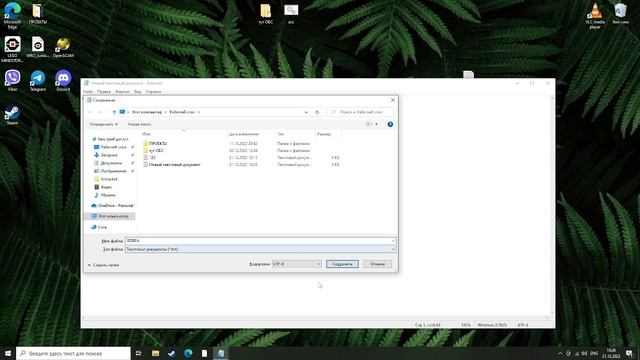Click the up one level arrow
Screen dimensions: 640x360
(x=114, y=112)
